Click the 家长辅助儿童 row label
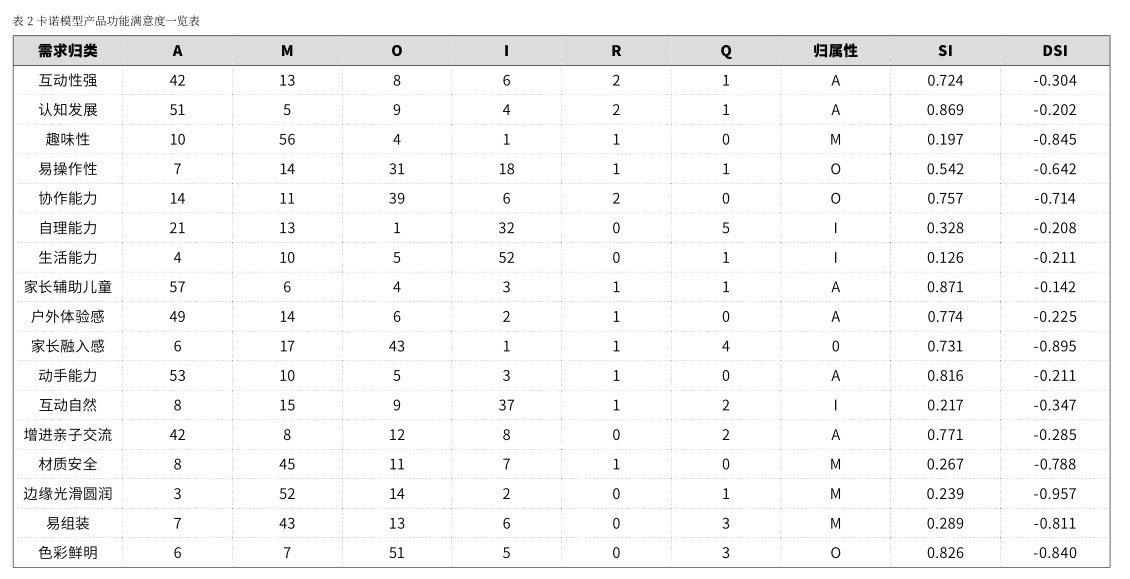 point(68,287)
